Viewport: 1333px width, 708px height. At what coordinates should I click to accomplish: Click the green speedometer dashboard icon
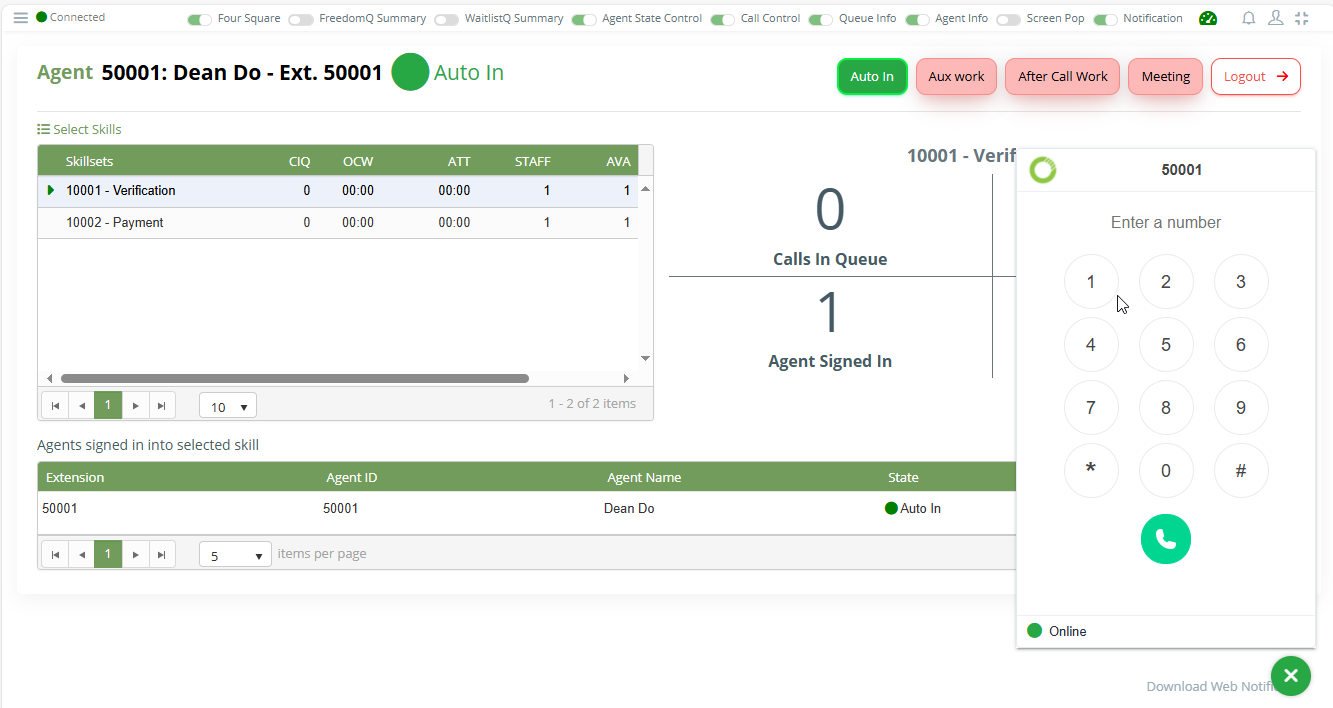[1208, 18]
